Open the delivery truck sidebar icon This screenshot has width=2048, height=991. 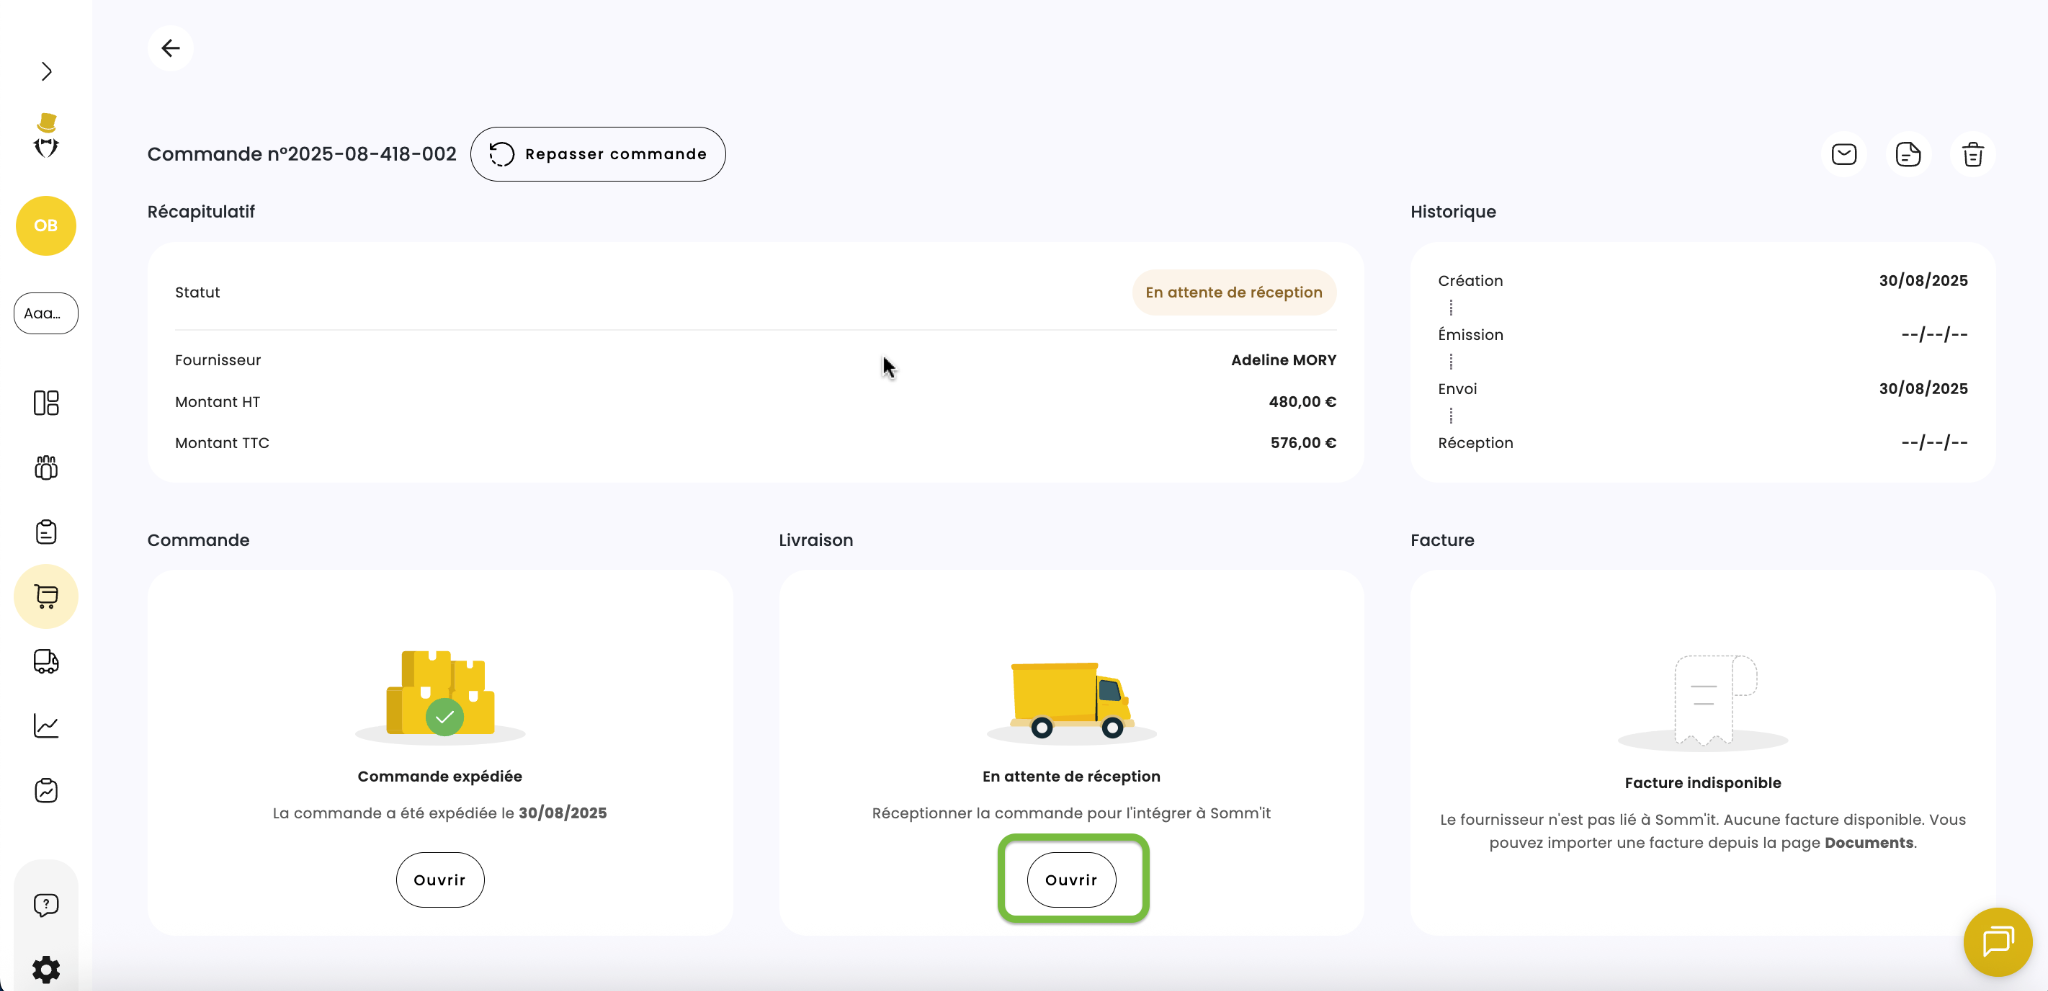click(46, 662)
